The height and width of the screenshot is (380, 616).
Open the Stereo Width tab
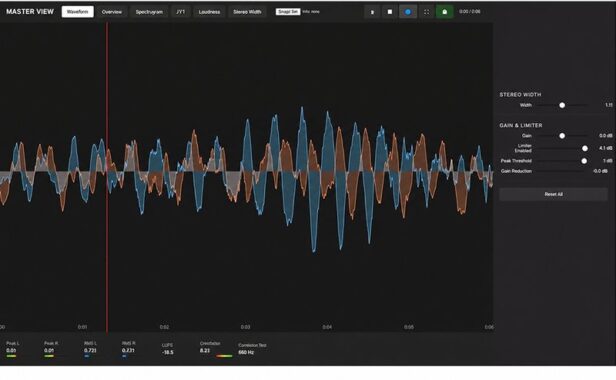(247, 12)
